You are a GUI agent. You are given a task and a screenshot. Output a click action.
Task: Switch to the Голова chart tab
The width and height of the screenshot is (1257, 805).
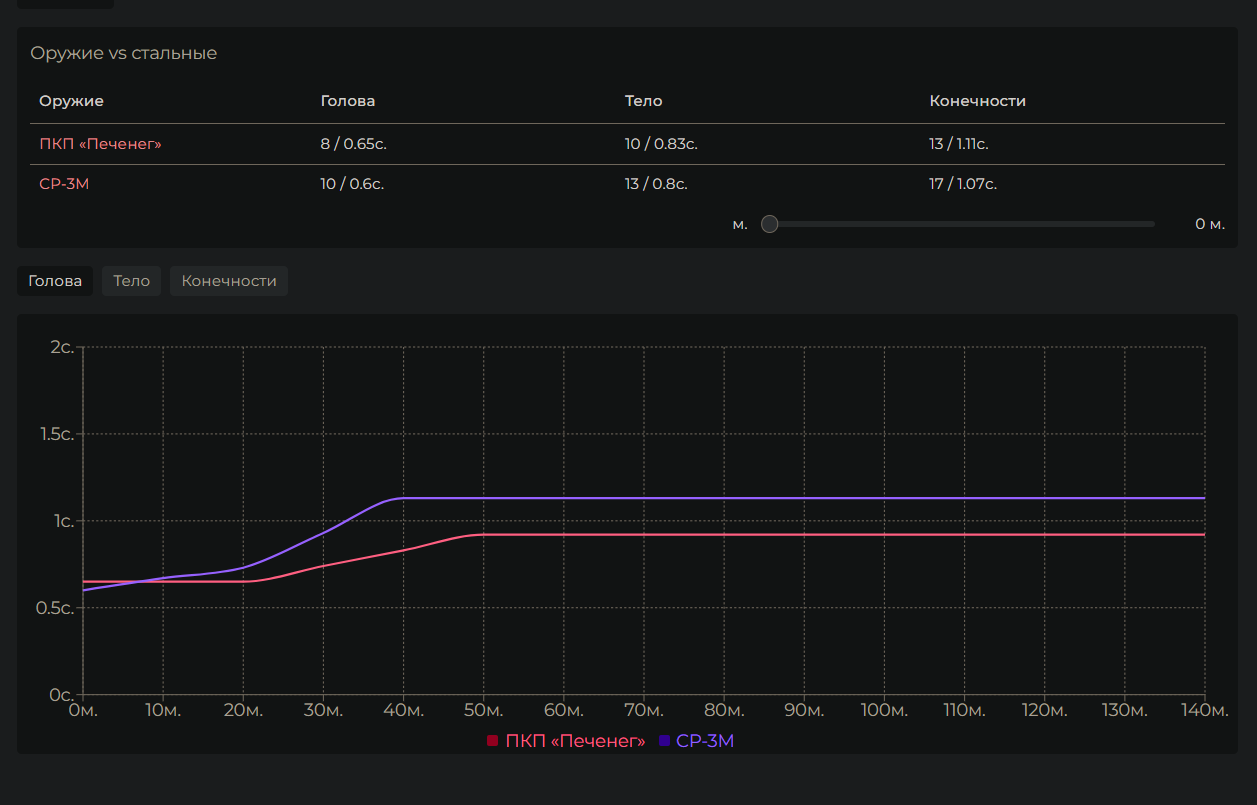55,281
